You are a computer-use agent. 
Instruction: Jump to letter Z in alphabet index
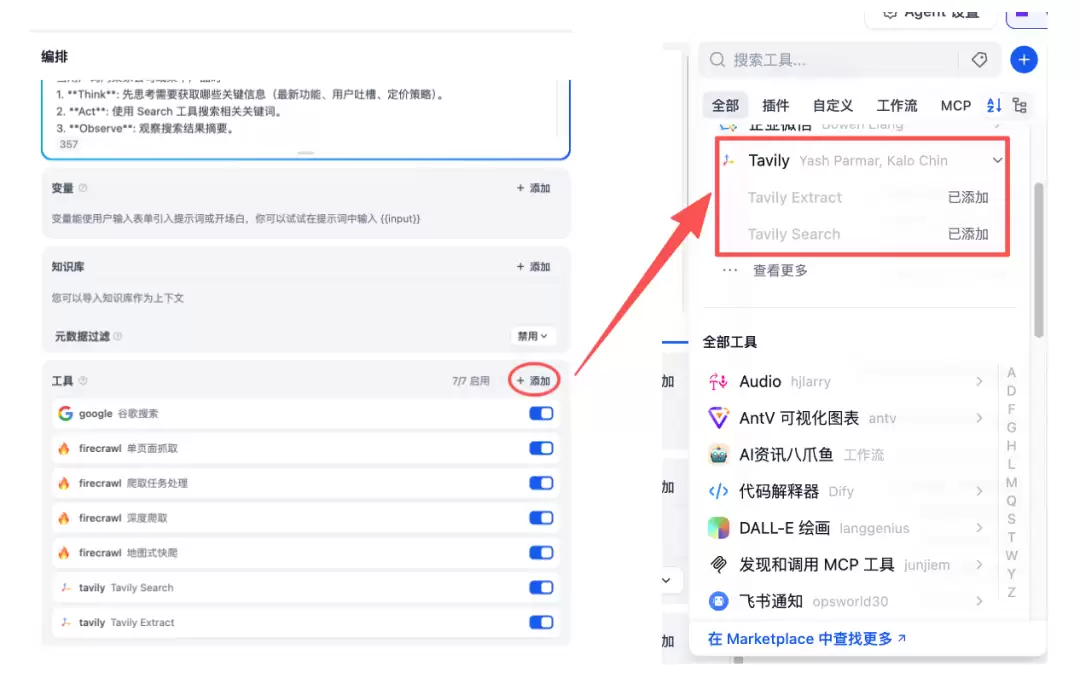tap(1011, 592)
